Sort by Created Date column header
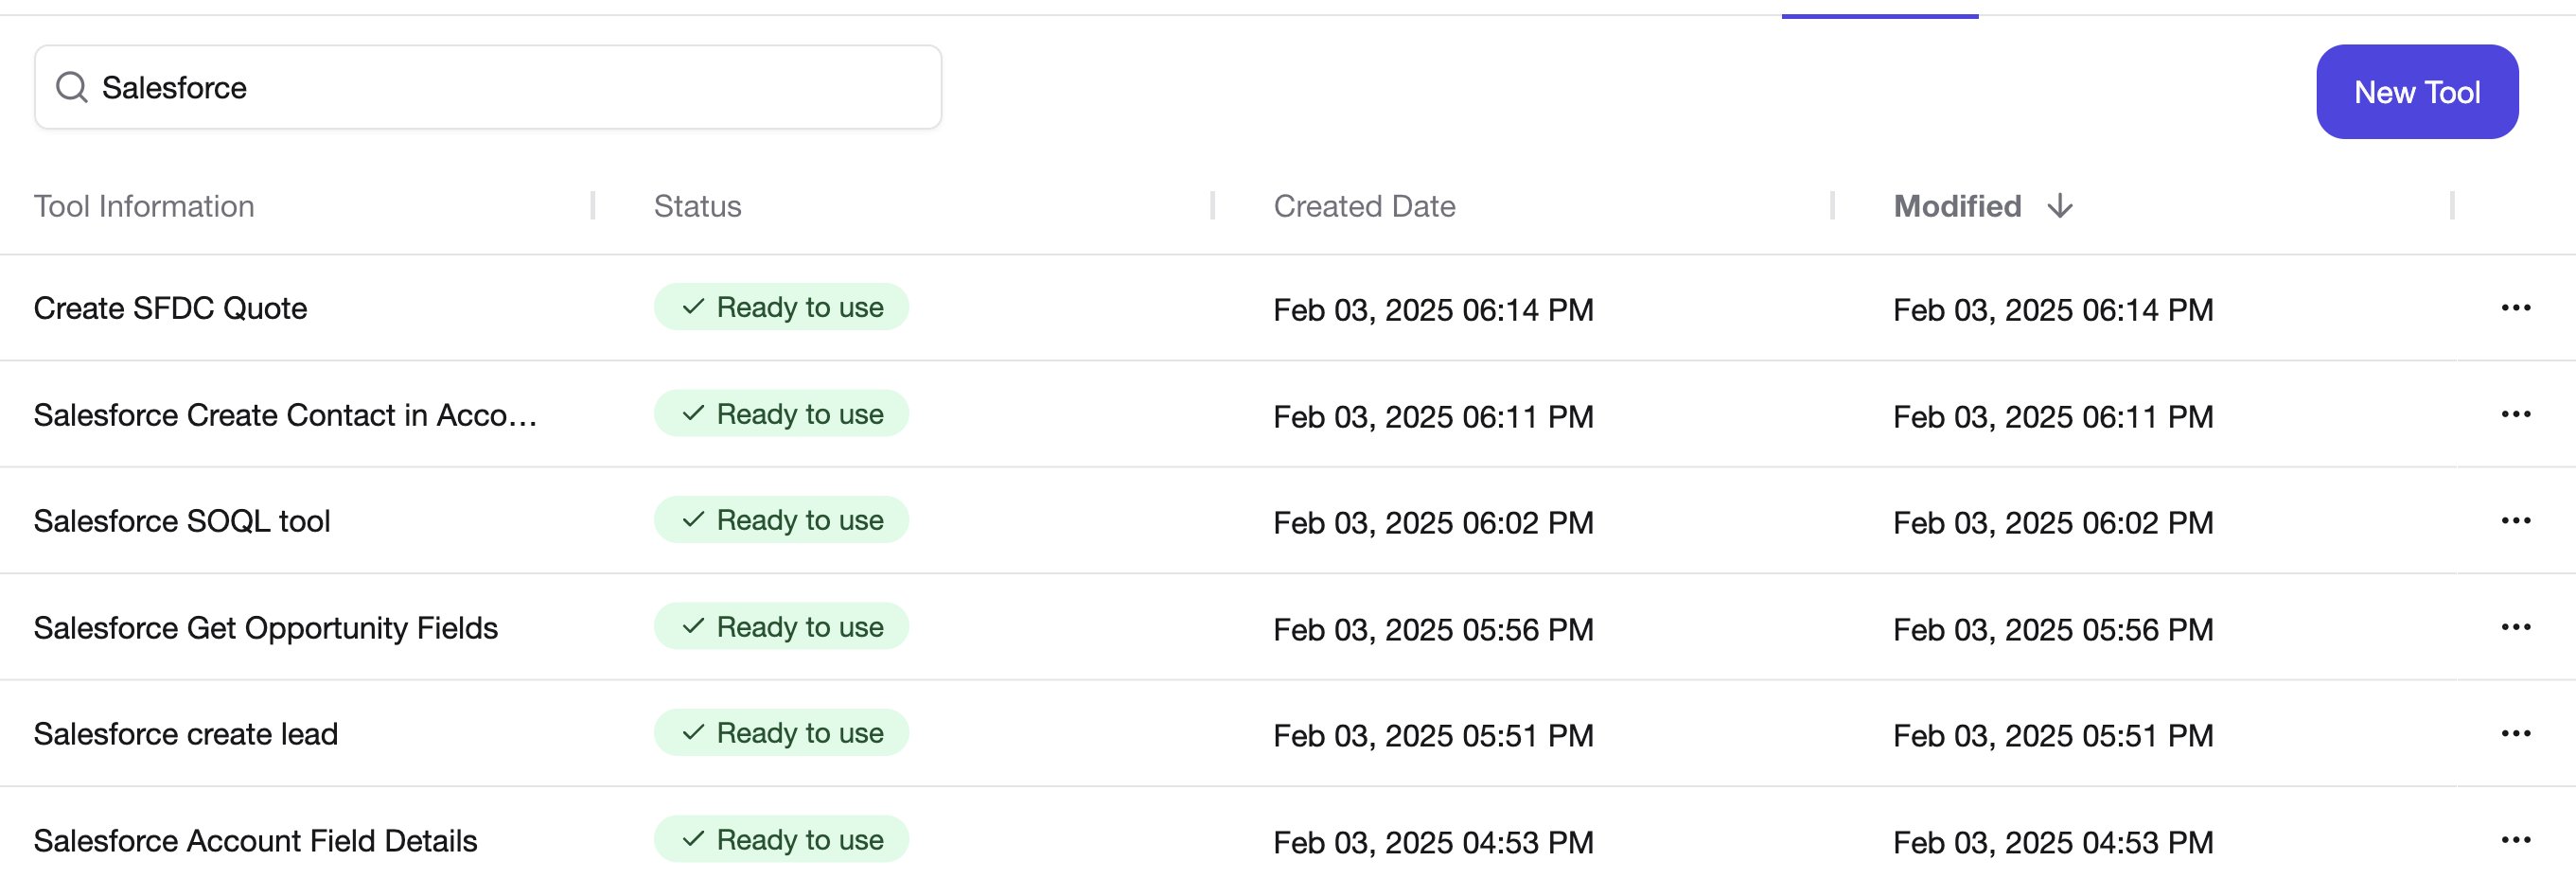Image resolution: width=2576 pixels, height=878 pixels. [1364, 206]
